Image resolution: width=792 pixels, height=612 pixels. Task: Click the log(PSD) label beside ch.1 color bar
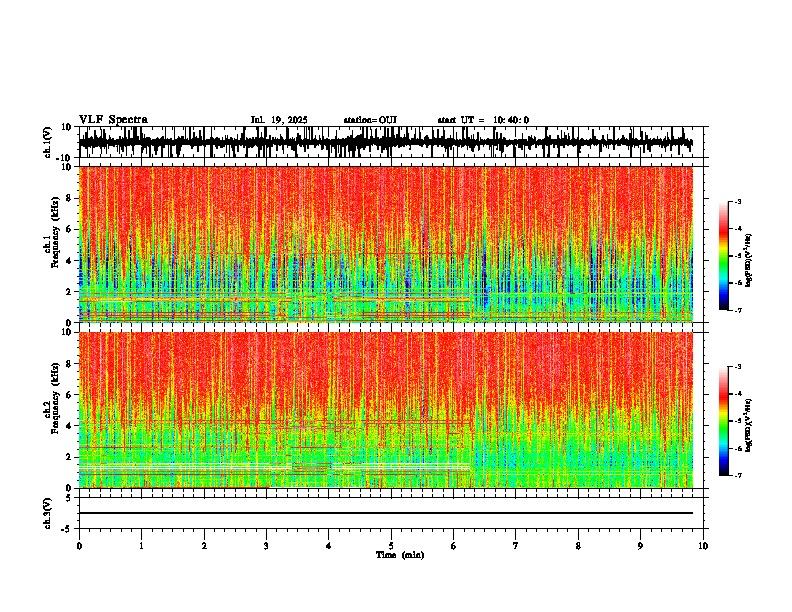(749, 261)
